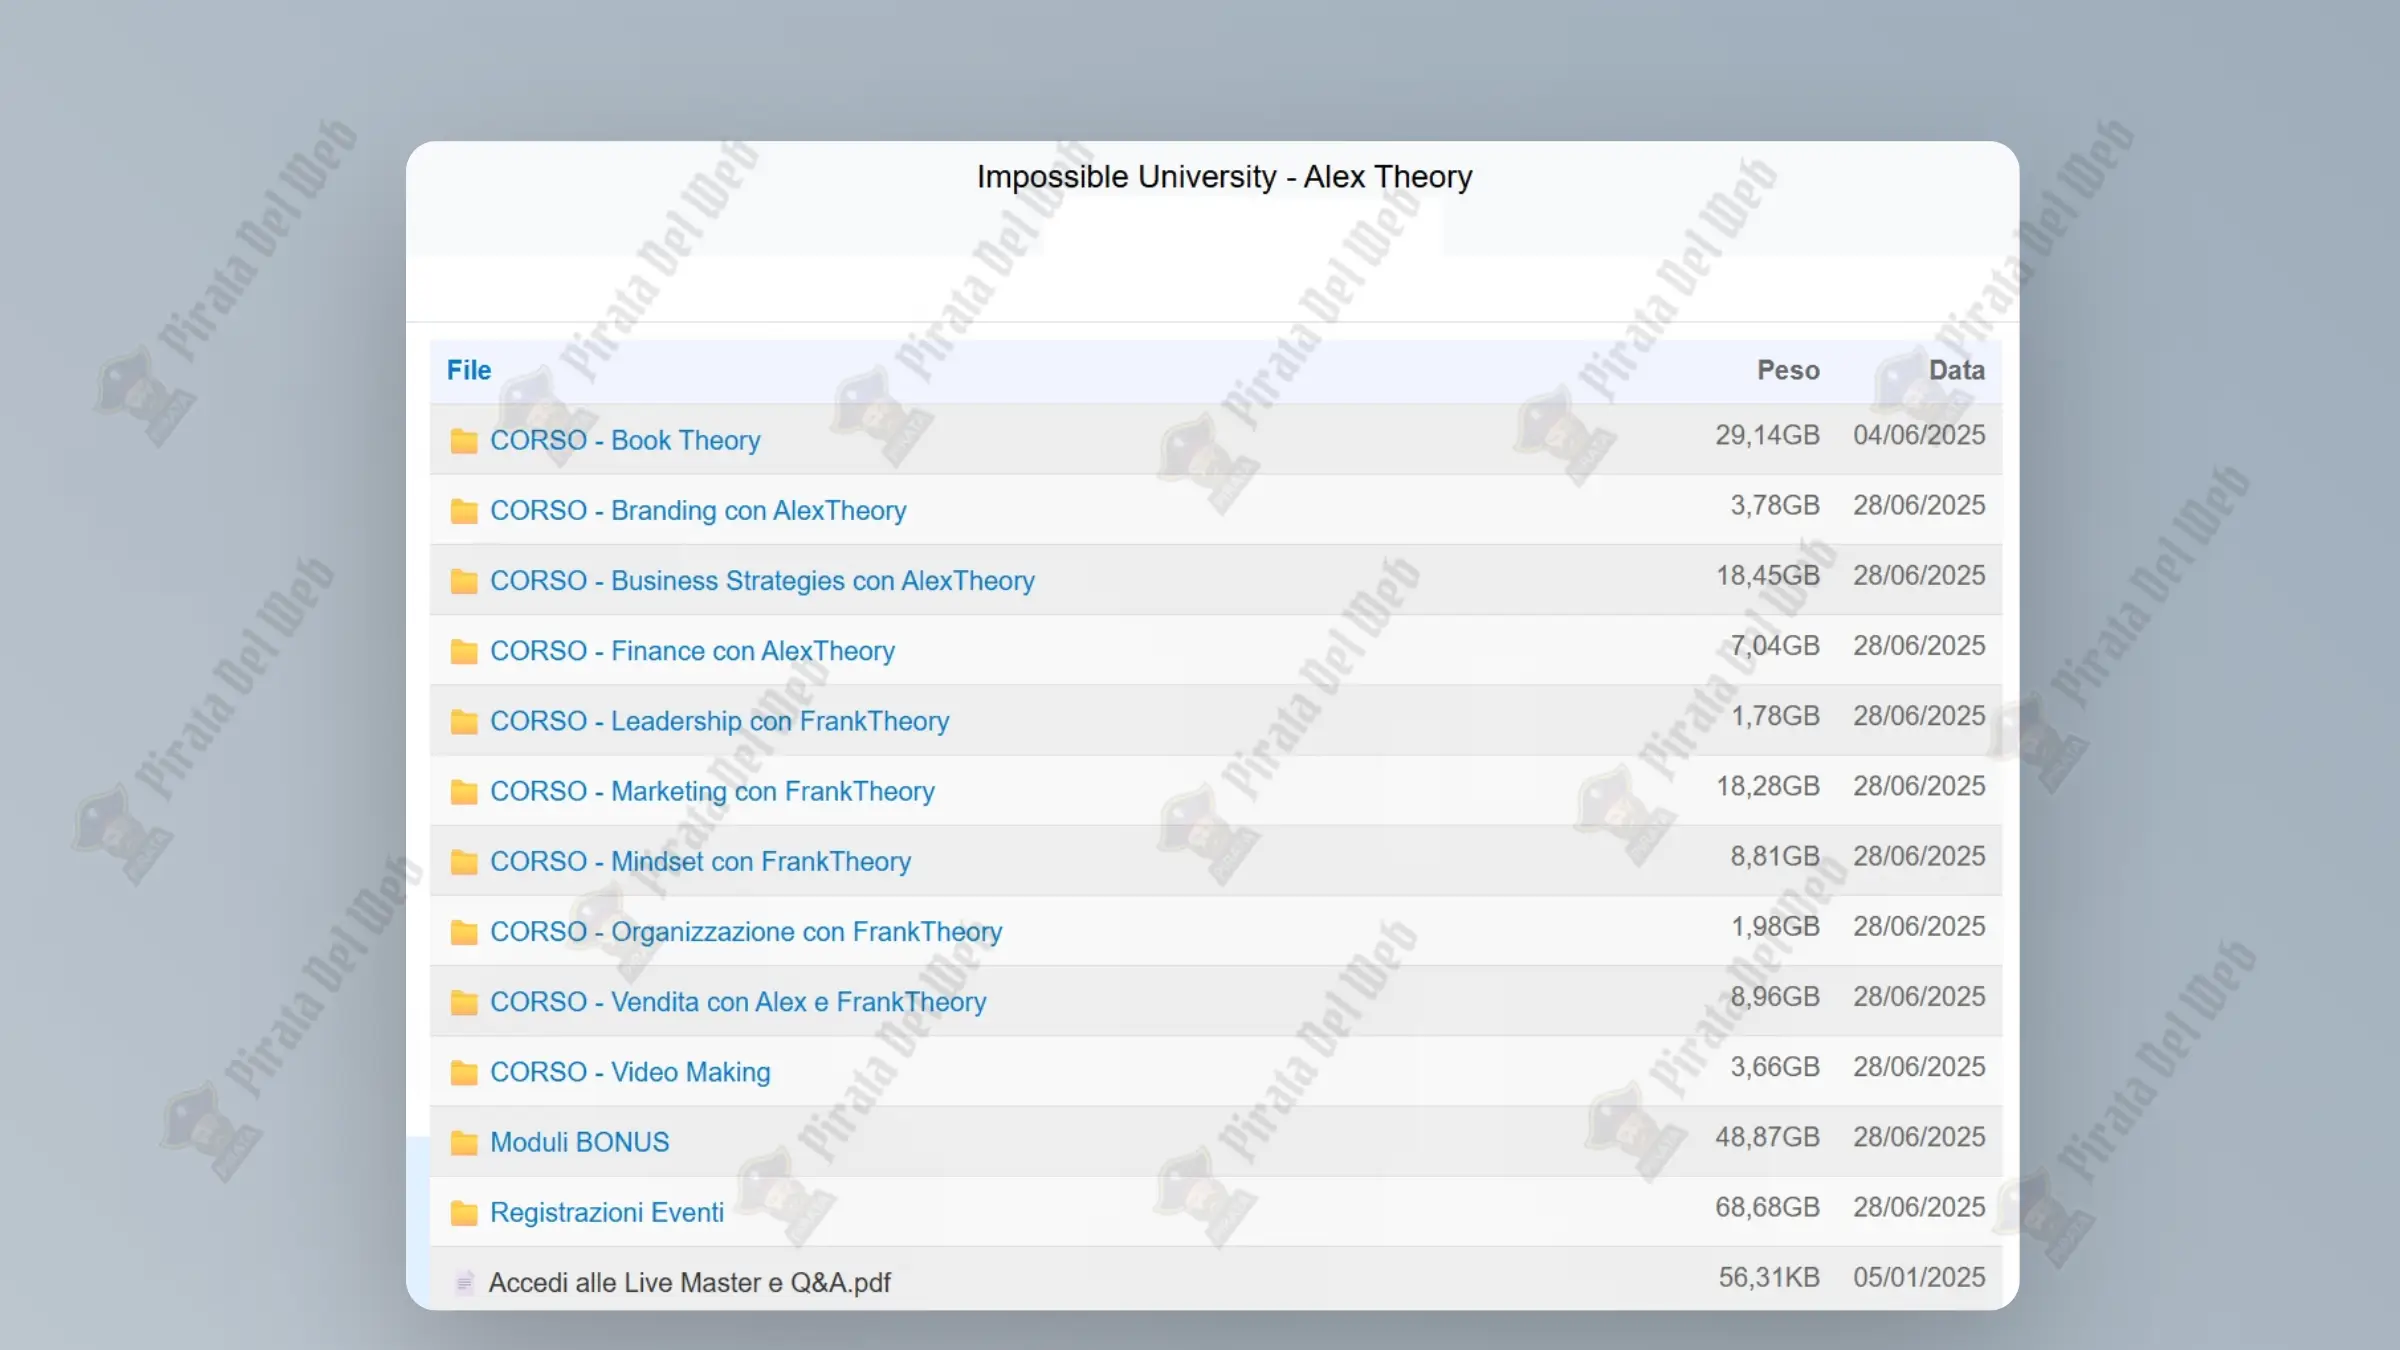This screenshot has width=2400, height=1350.
Task: Select Accedi alle Live Master e Q&A.pdf file
Action: [689, 1282]
